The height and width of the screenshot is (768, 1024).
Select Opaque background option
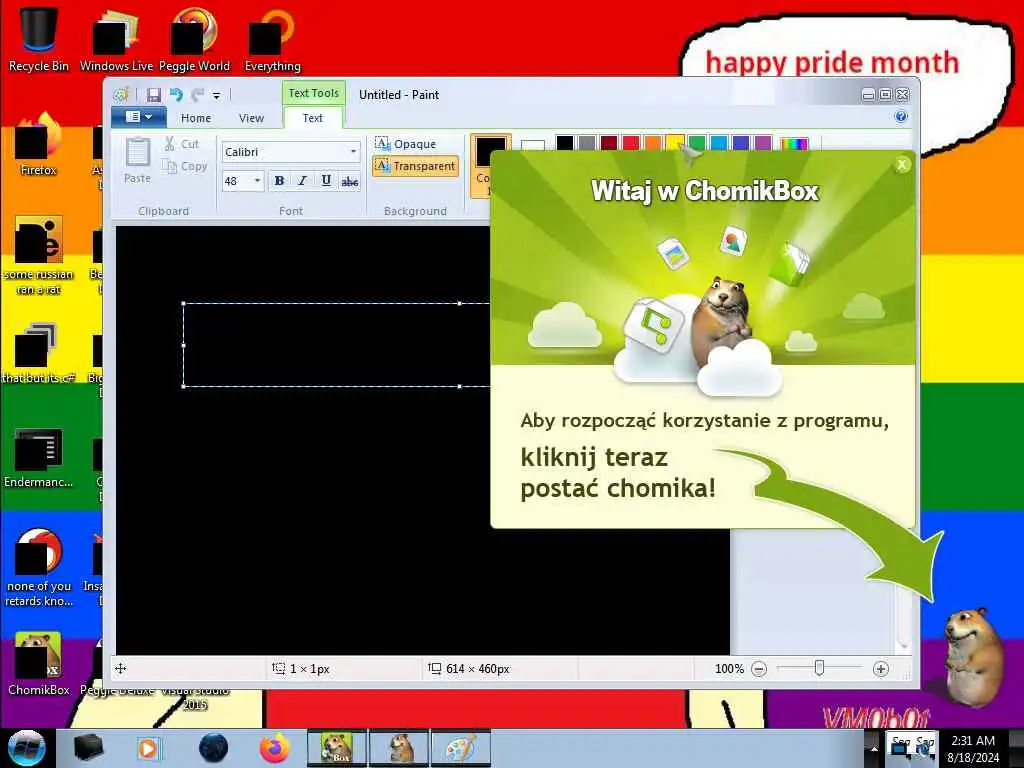click(x=406, y=144)
